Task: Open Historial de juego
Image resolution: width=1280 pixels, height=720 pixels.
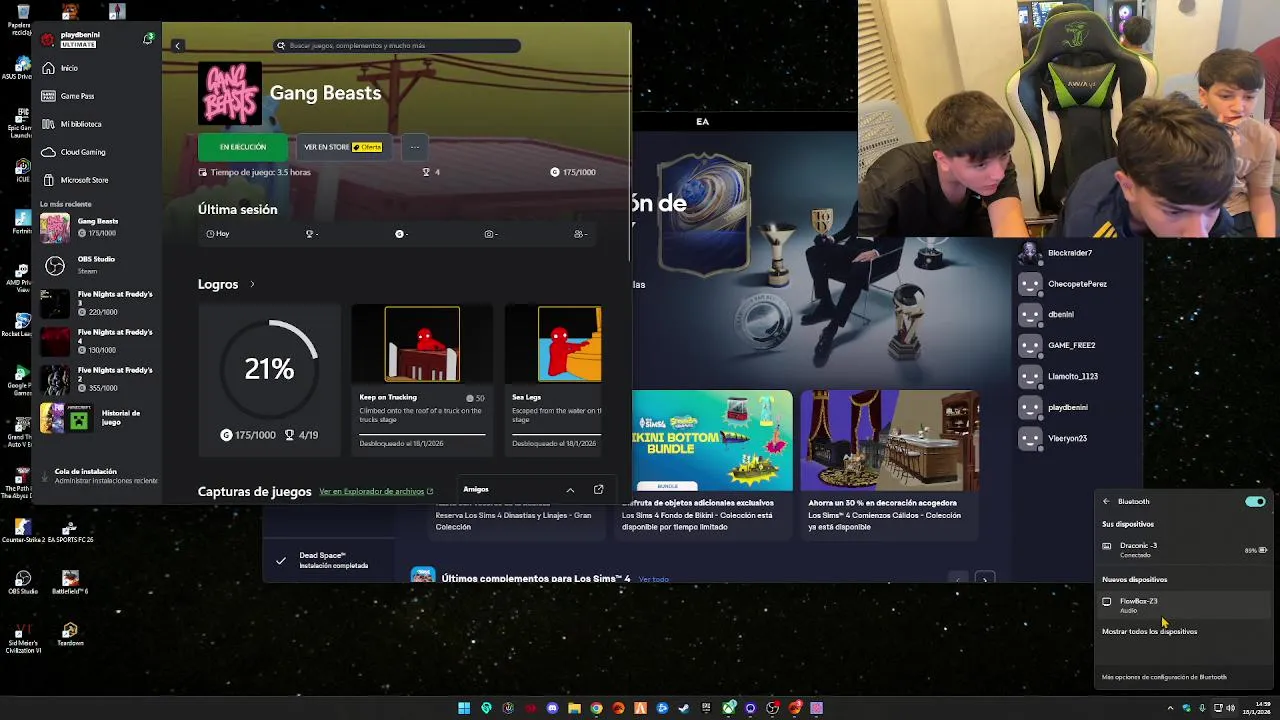Action: 98,417
